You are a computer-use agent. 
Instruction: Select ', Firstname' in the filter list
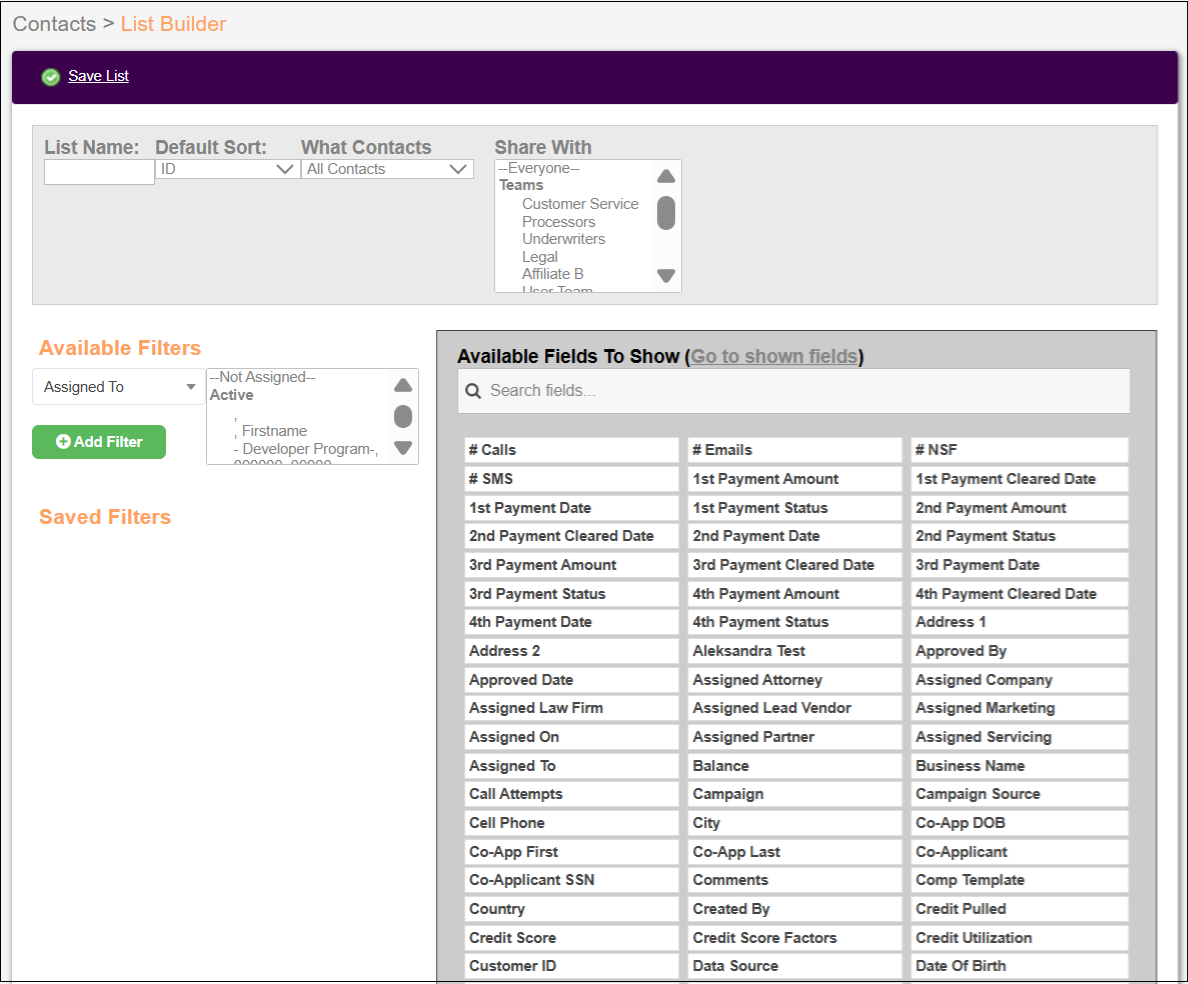[270, 431]
